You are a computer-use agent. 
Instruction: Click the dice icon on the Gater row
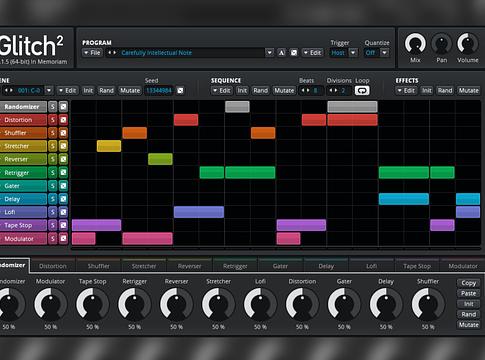pos(63,186)
